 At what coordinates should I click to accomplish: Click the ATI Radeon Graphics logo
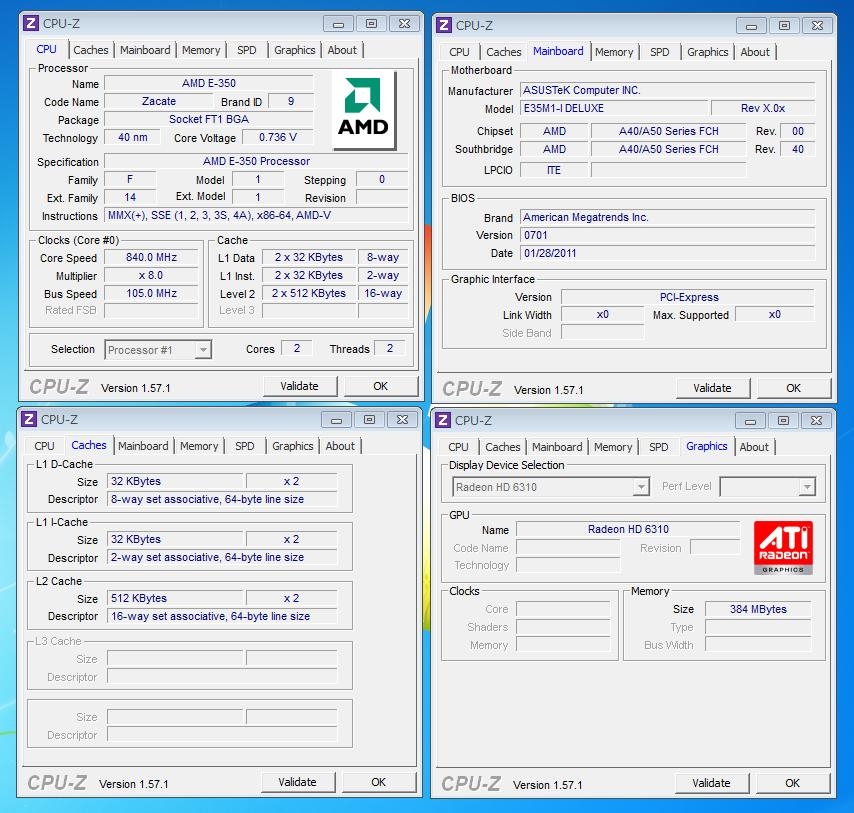tap(783, 548)
